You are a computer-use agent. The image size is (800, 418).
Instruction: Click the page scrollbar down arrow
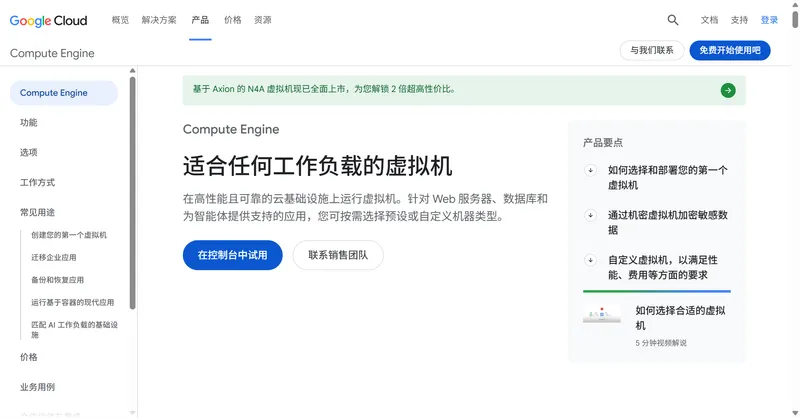[x=795, y=413]
